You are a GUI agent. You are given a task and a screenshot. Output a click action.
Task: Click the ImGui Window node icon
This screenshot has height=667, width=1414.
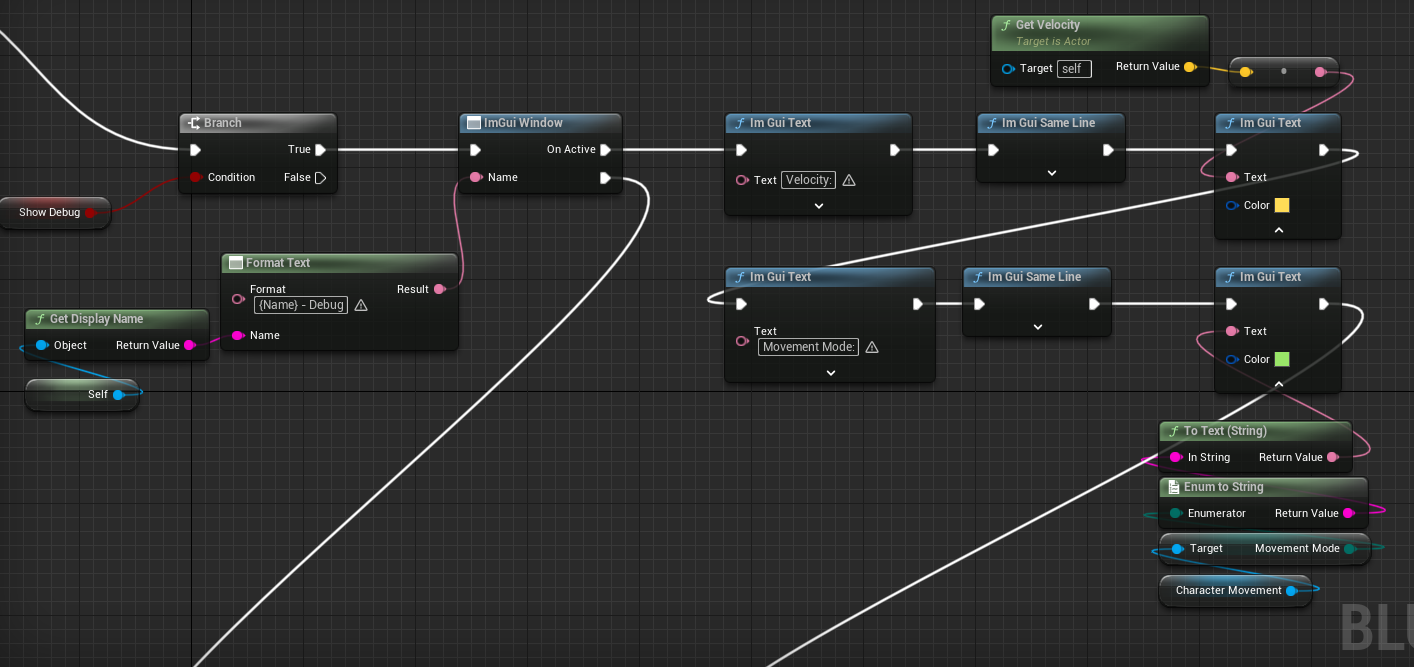click(x=472, y=122)
